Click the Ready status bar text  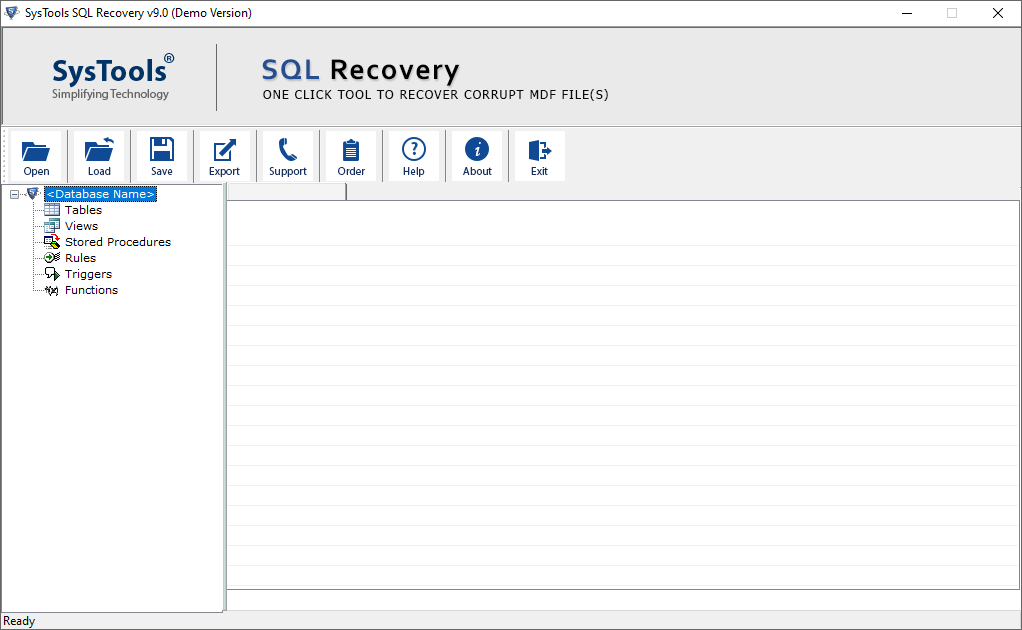point(19,621)
